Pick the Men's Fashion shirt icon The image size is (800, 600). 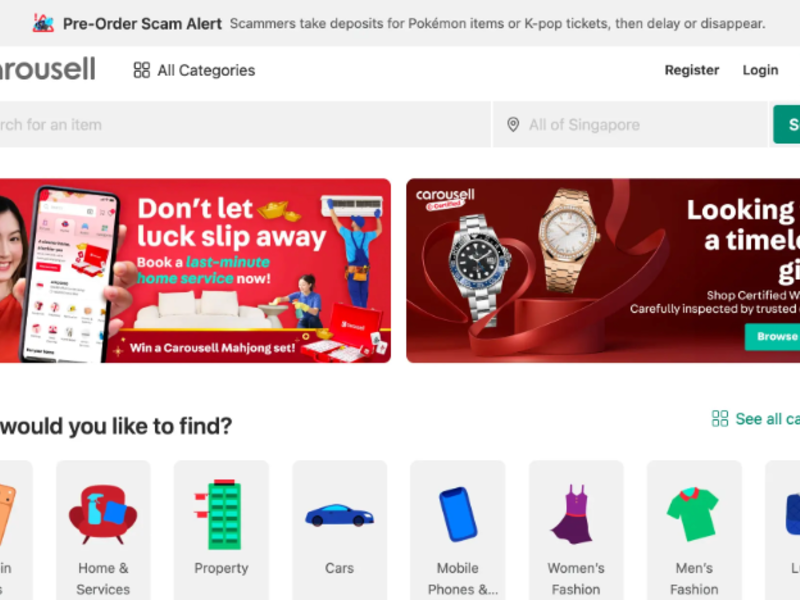[694, 514]
